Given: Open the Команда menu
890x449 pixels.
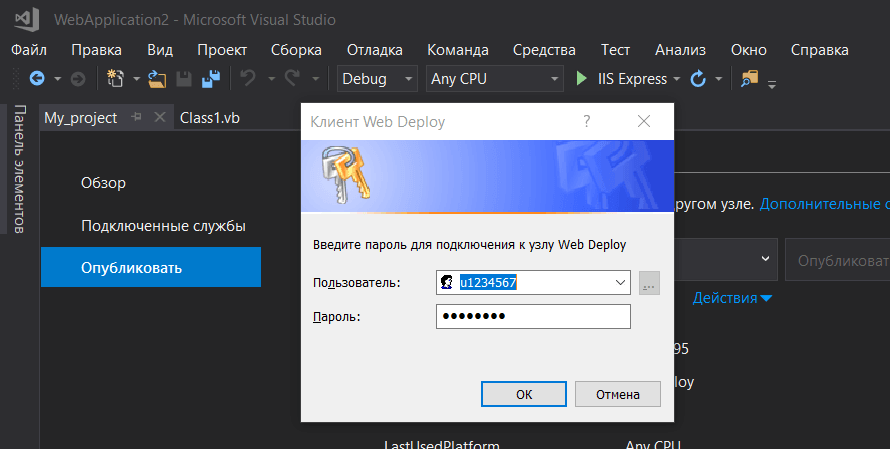Looking at the screenshot, I should [457, 50].
